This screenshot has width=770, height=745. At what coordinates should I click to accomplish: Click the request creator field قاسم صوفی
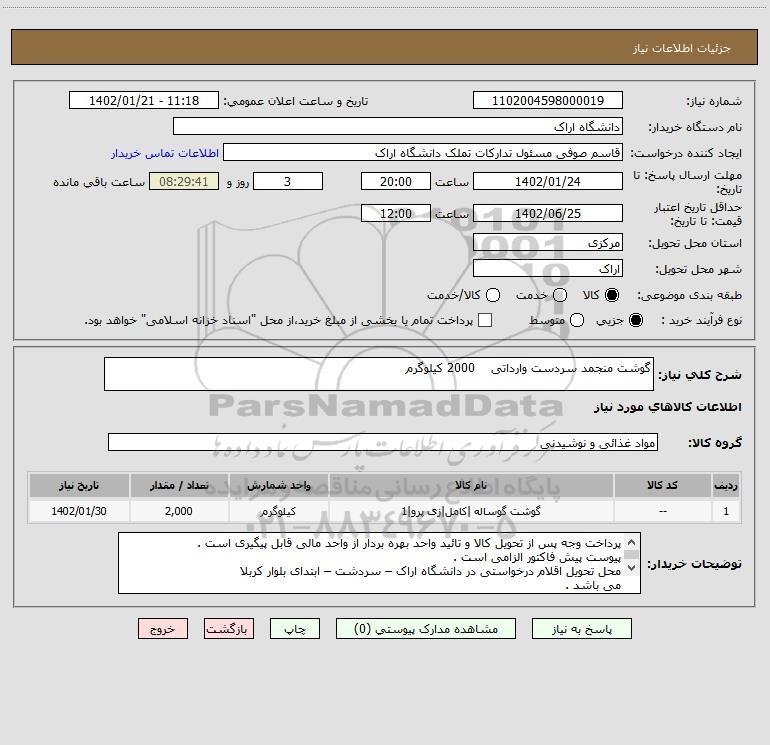422,152
